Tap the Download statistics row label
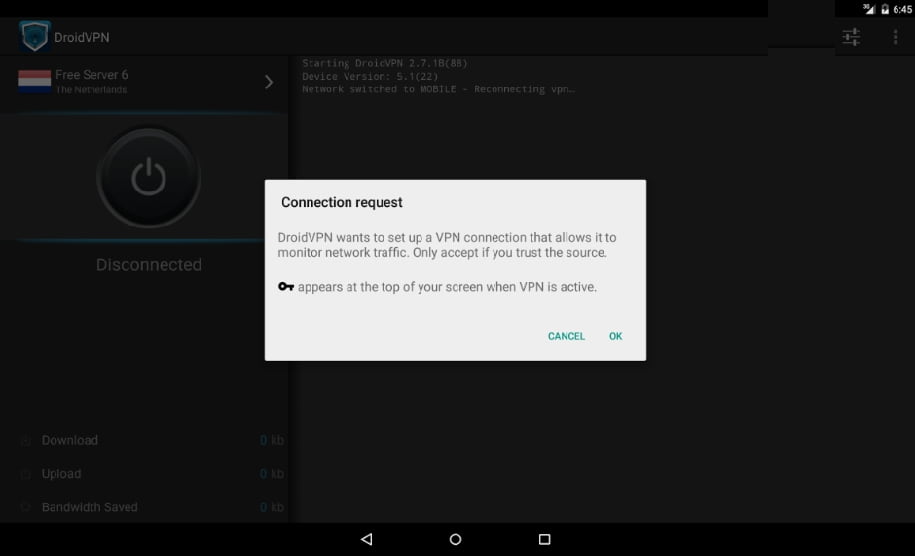The image size is (915, 556). (x=69, y=440)
